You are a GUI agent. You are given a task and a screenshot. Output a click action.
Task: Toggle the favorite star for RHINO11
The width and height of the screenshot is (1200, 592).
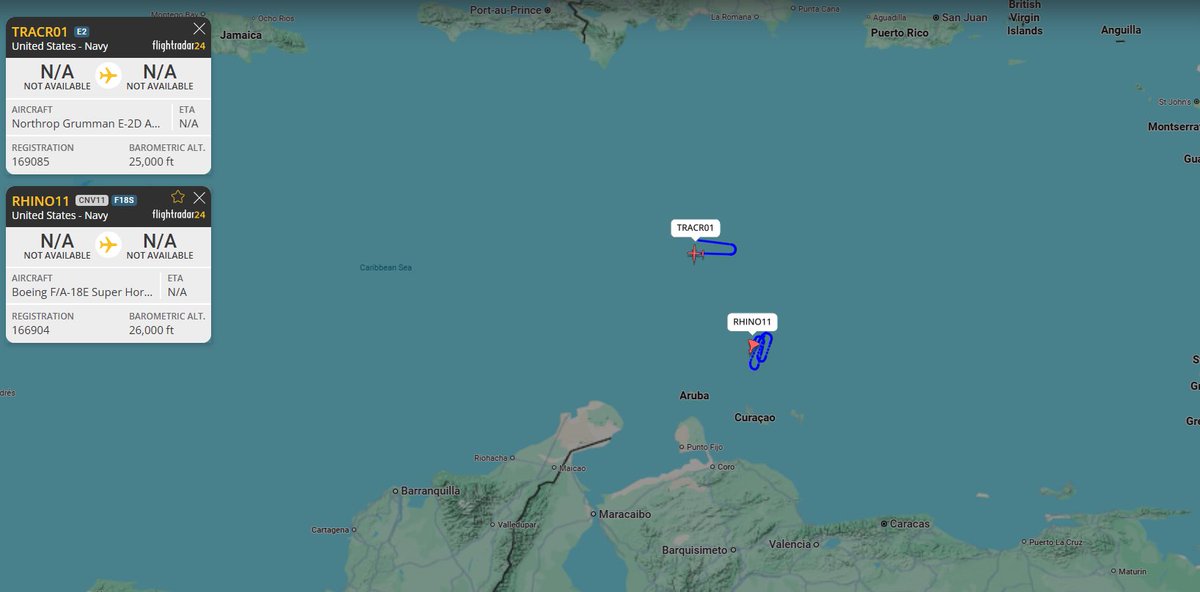(x=177, y=197)
